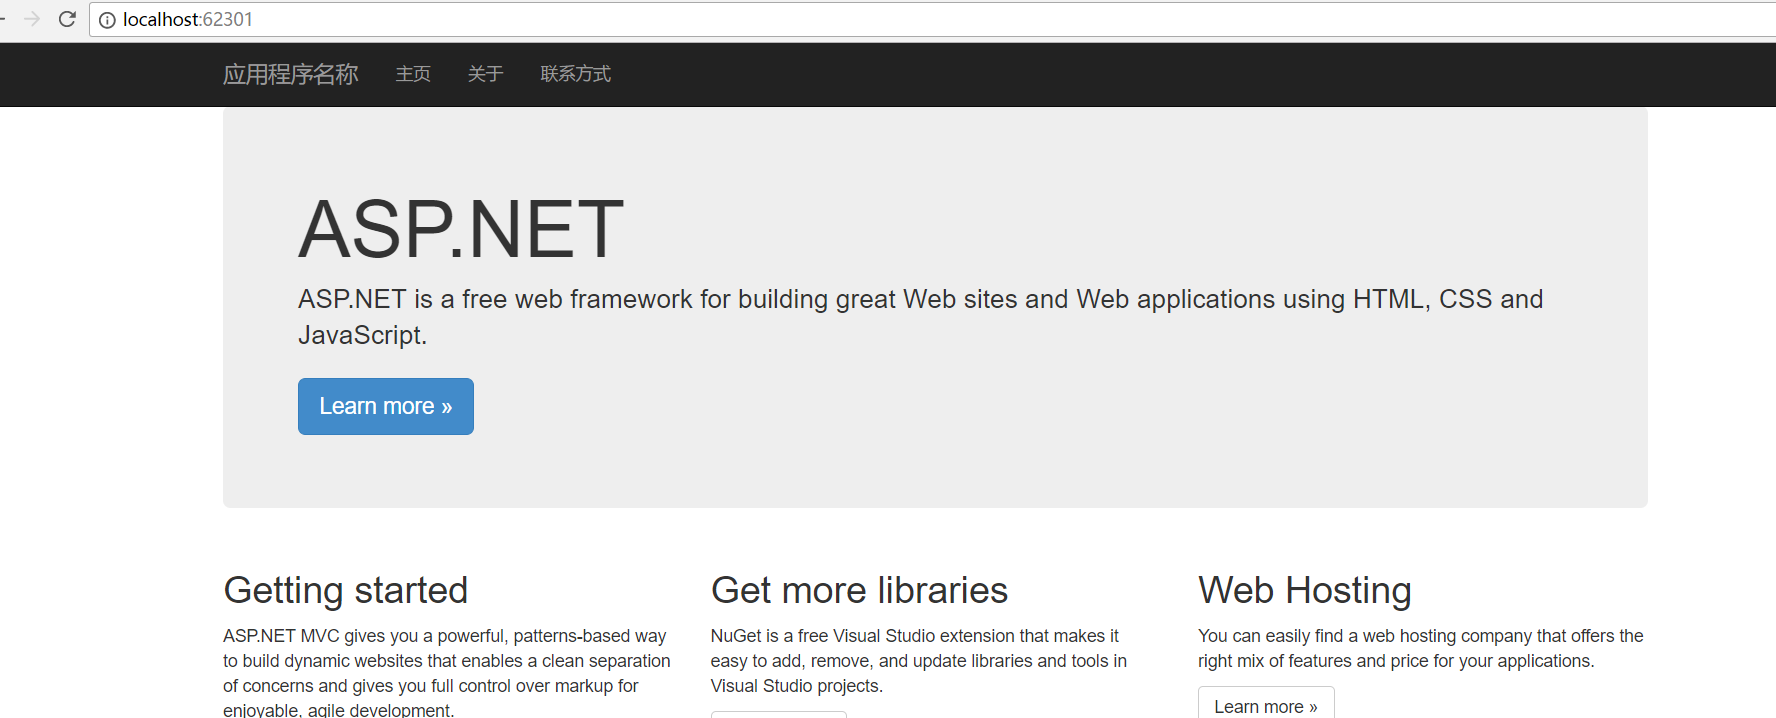Click the Get more libraries heading

(859, 590)
